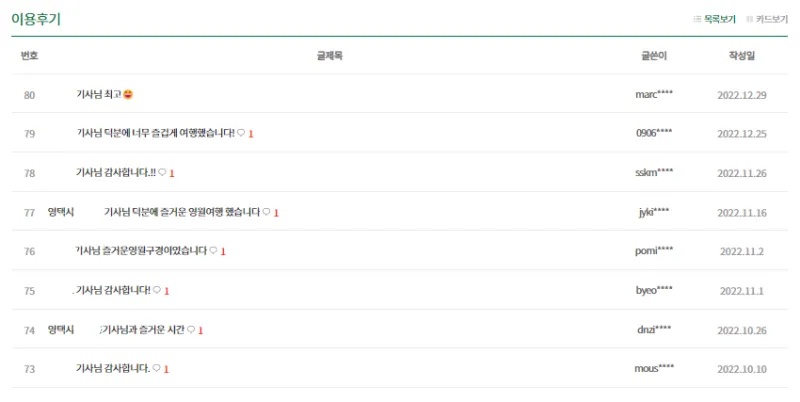Open review 76 about 영월구경
This screenshot has height=402, width=800.
(x=141, y=250)
